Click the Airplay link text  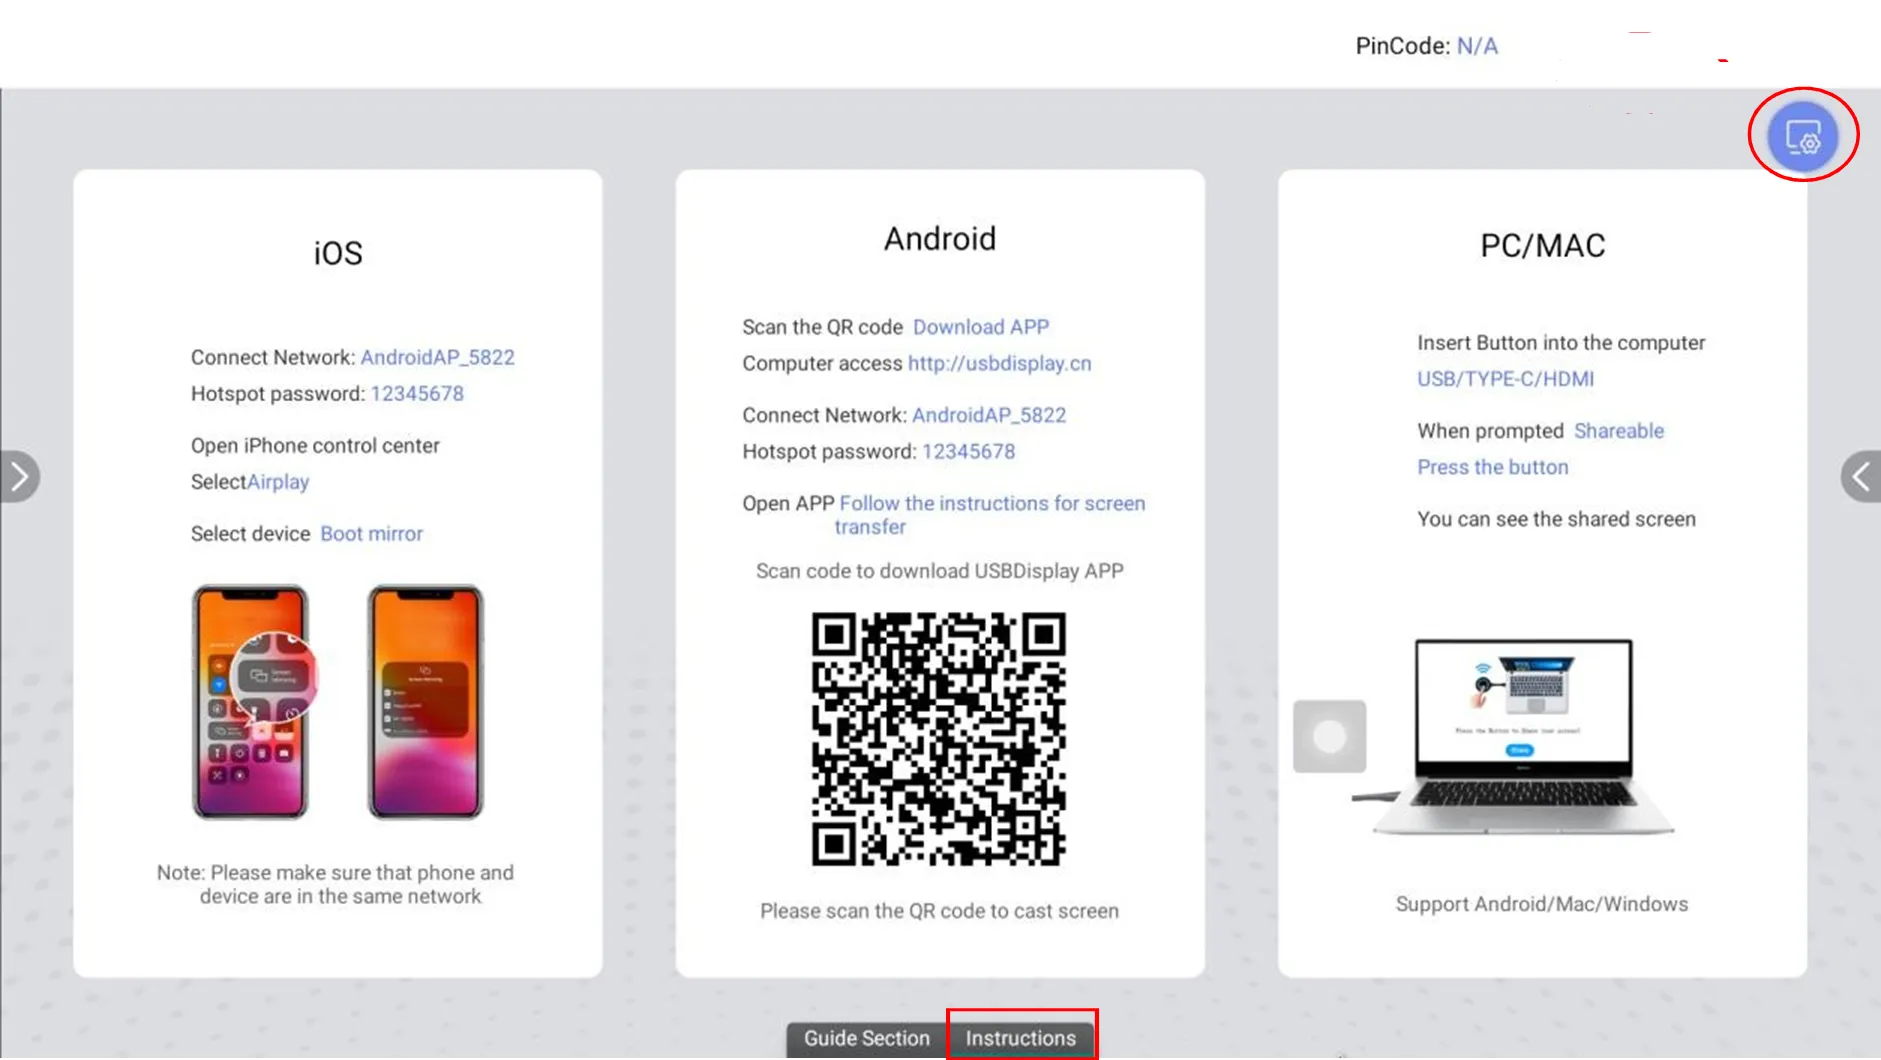[278, 482]
